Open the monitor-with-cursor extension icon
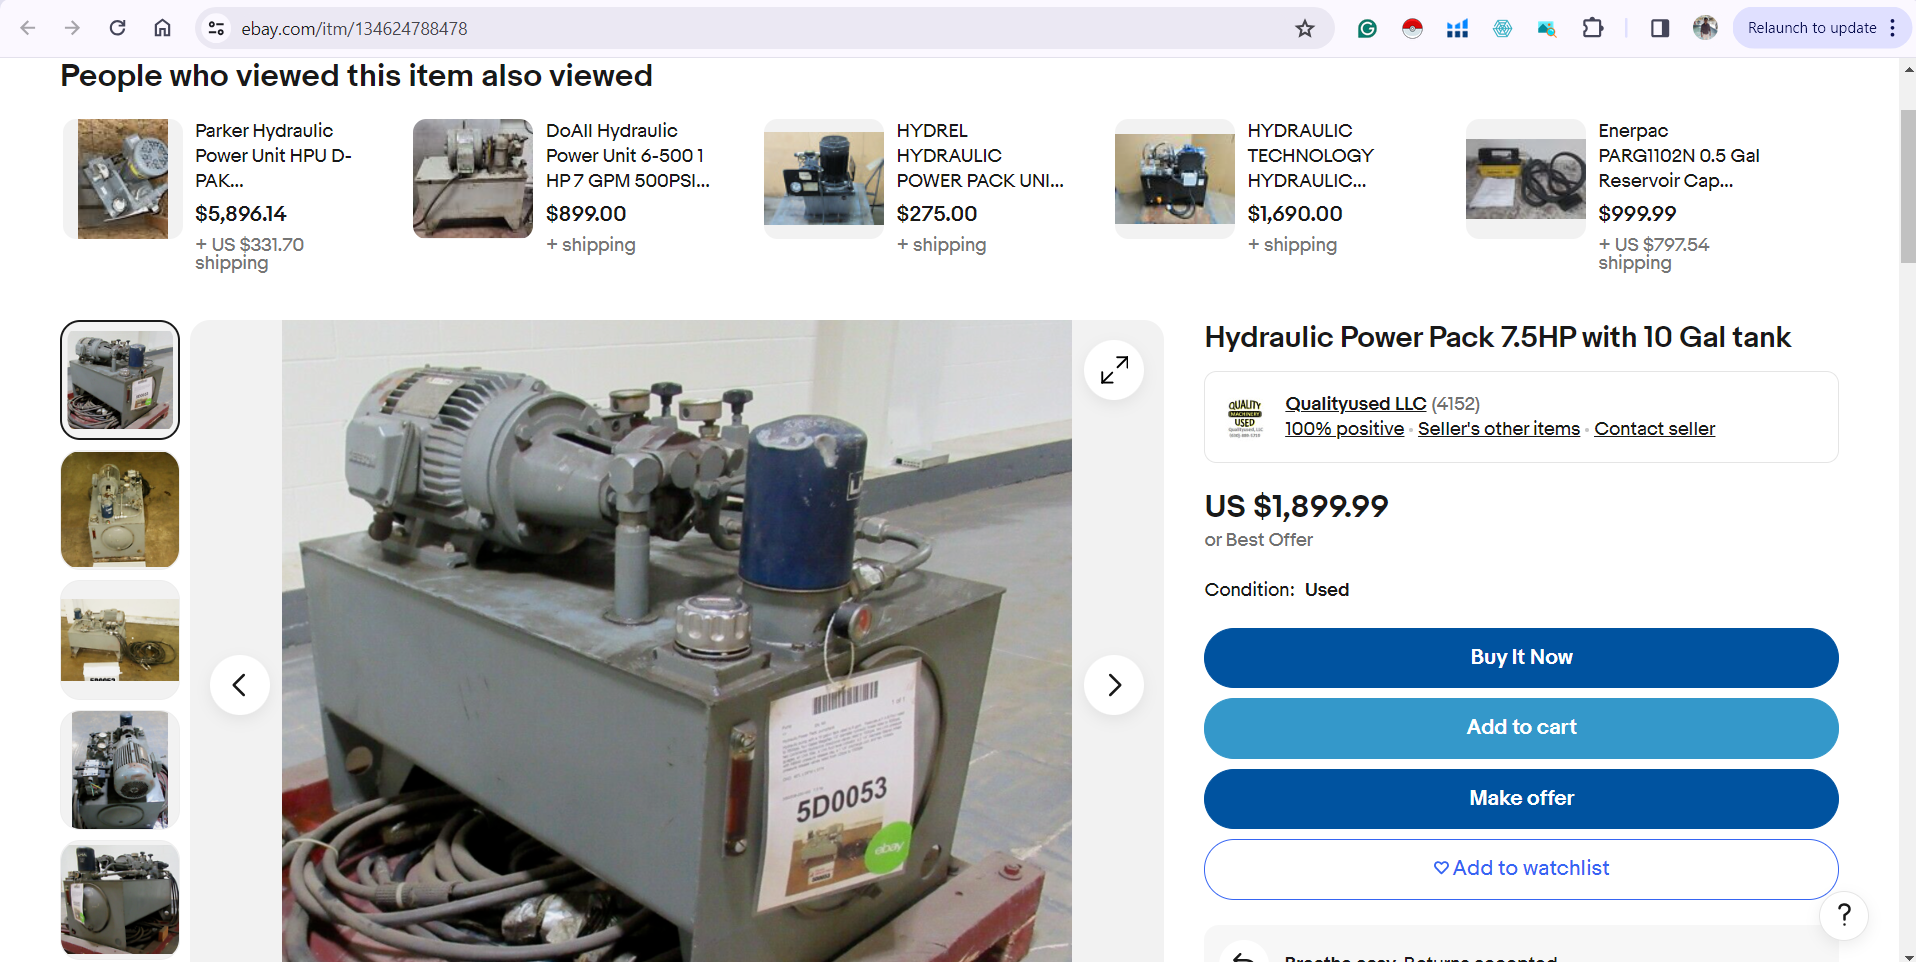Screen dimensions: 1916x962 [1547, 28]
